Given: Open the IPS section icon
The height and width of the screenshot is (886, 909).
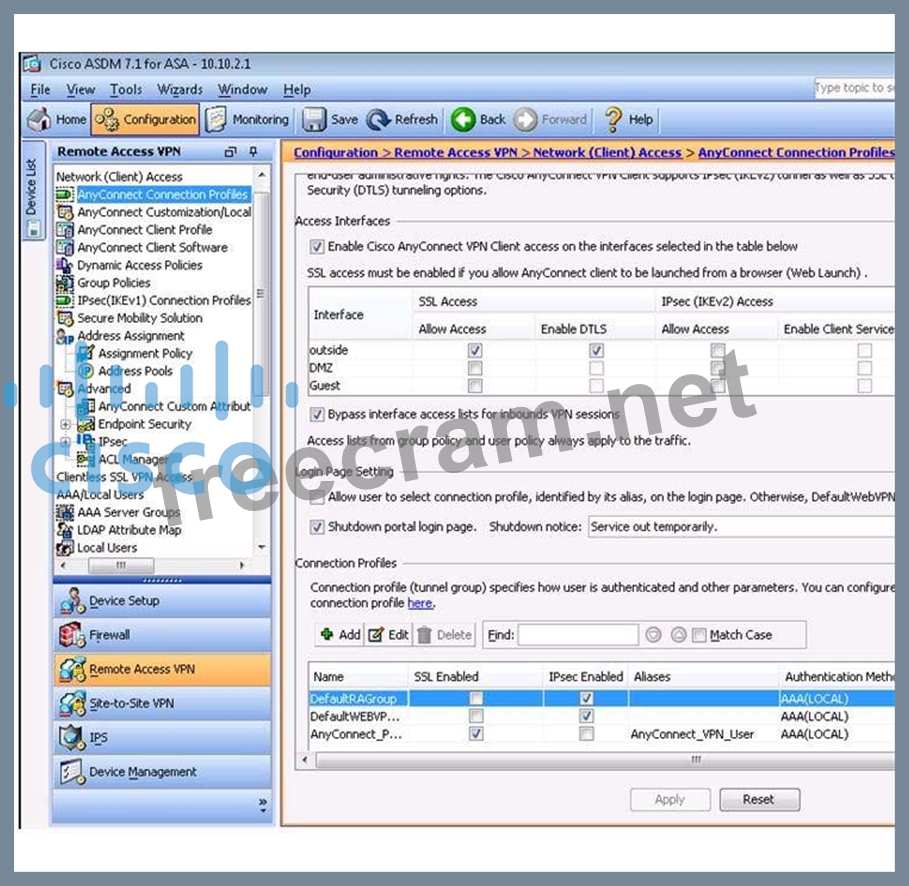Looking at the screenshot, I should pyautogui.click(x=72, y=738).
